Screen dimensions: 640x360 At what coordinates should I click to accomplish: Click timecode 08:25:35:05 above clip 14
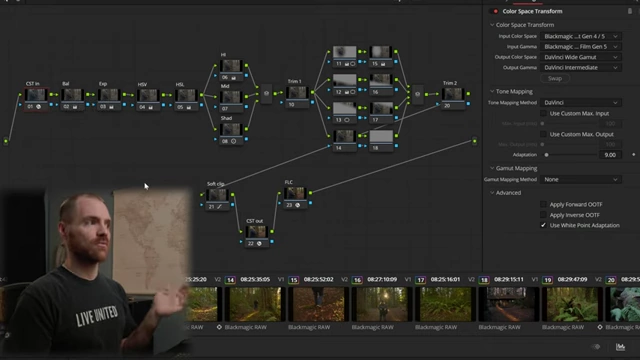(255, 280)
